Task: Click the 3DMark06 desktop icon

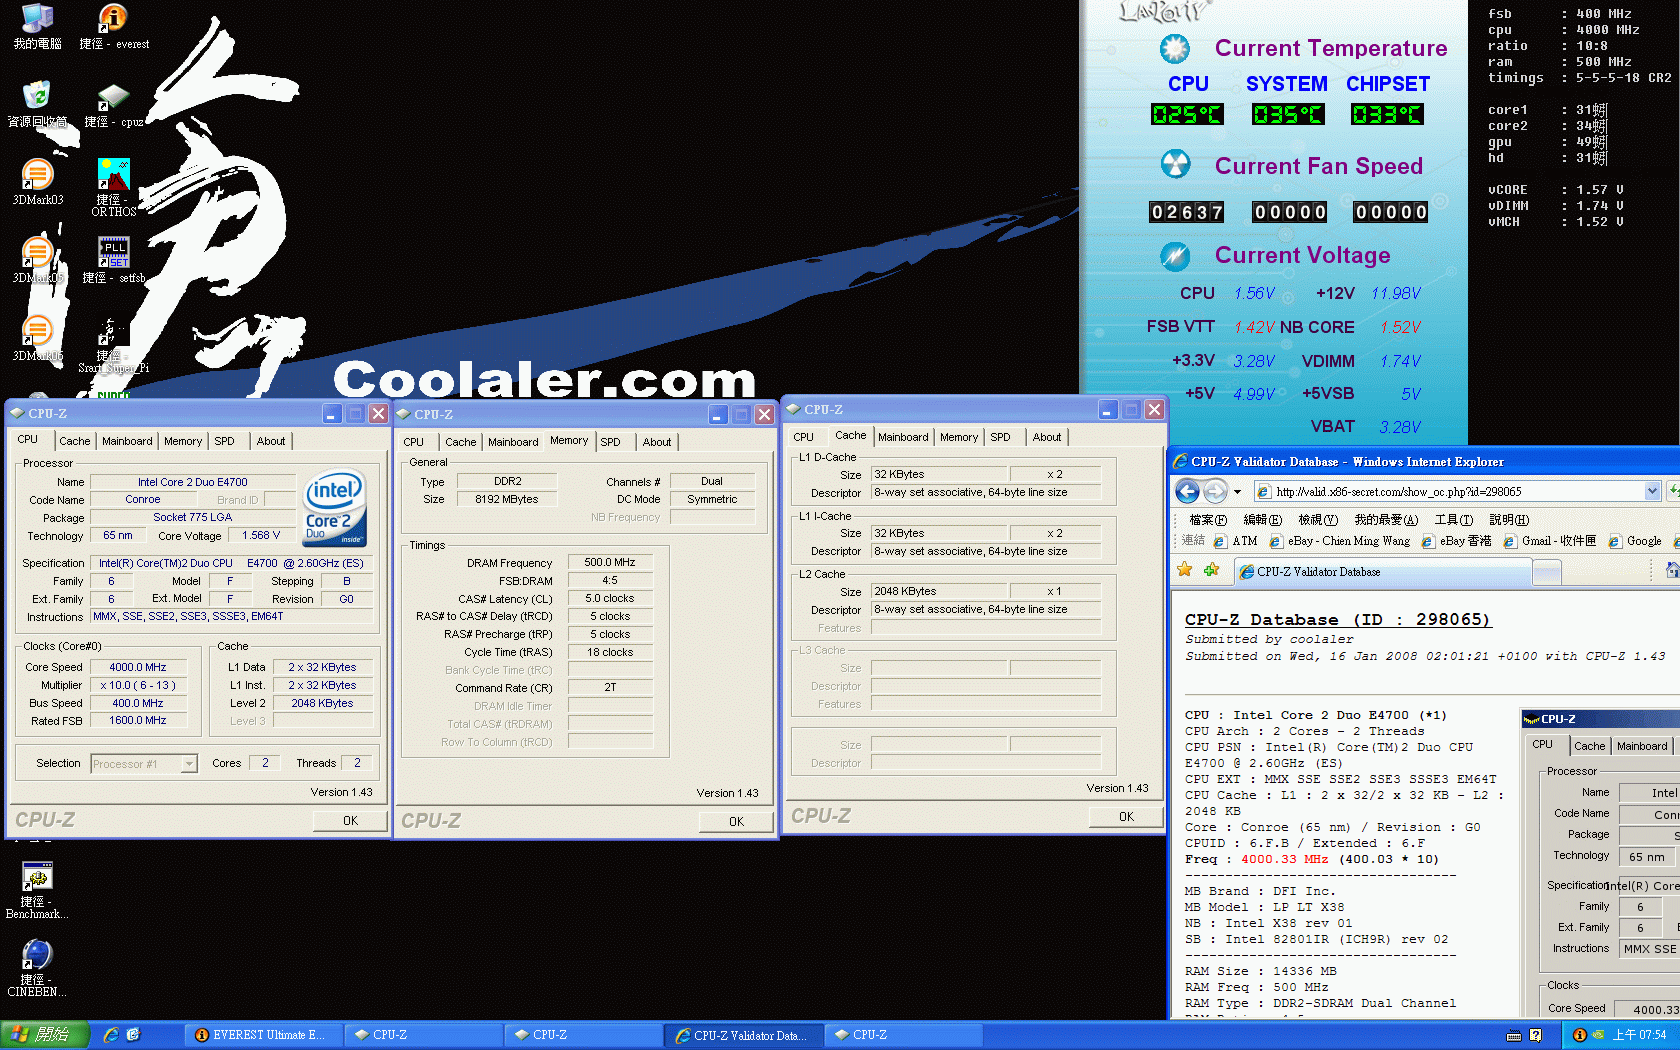Action: click(x=37, y=339)
